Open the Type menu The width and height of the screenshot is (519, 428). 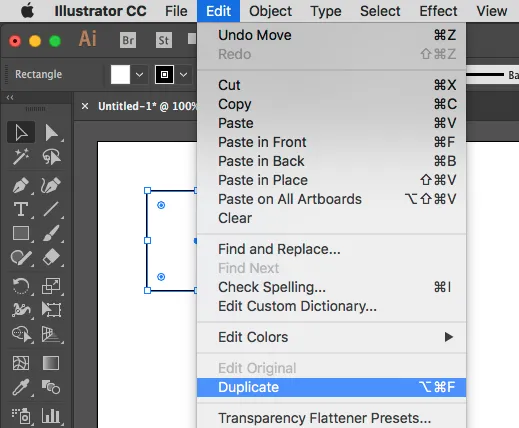(x=326, y=11)
